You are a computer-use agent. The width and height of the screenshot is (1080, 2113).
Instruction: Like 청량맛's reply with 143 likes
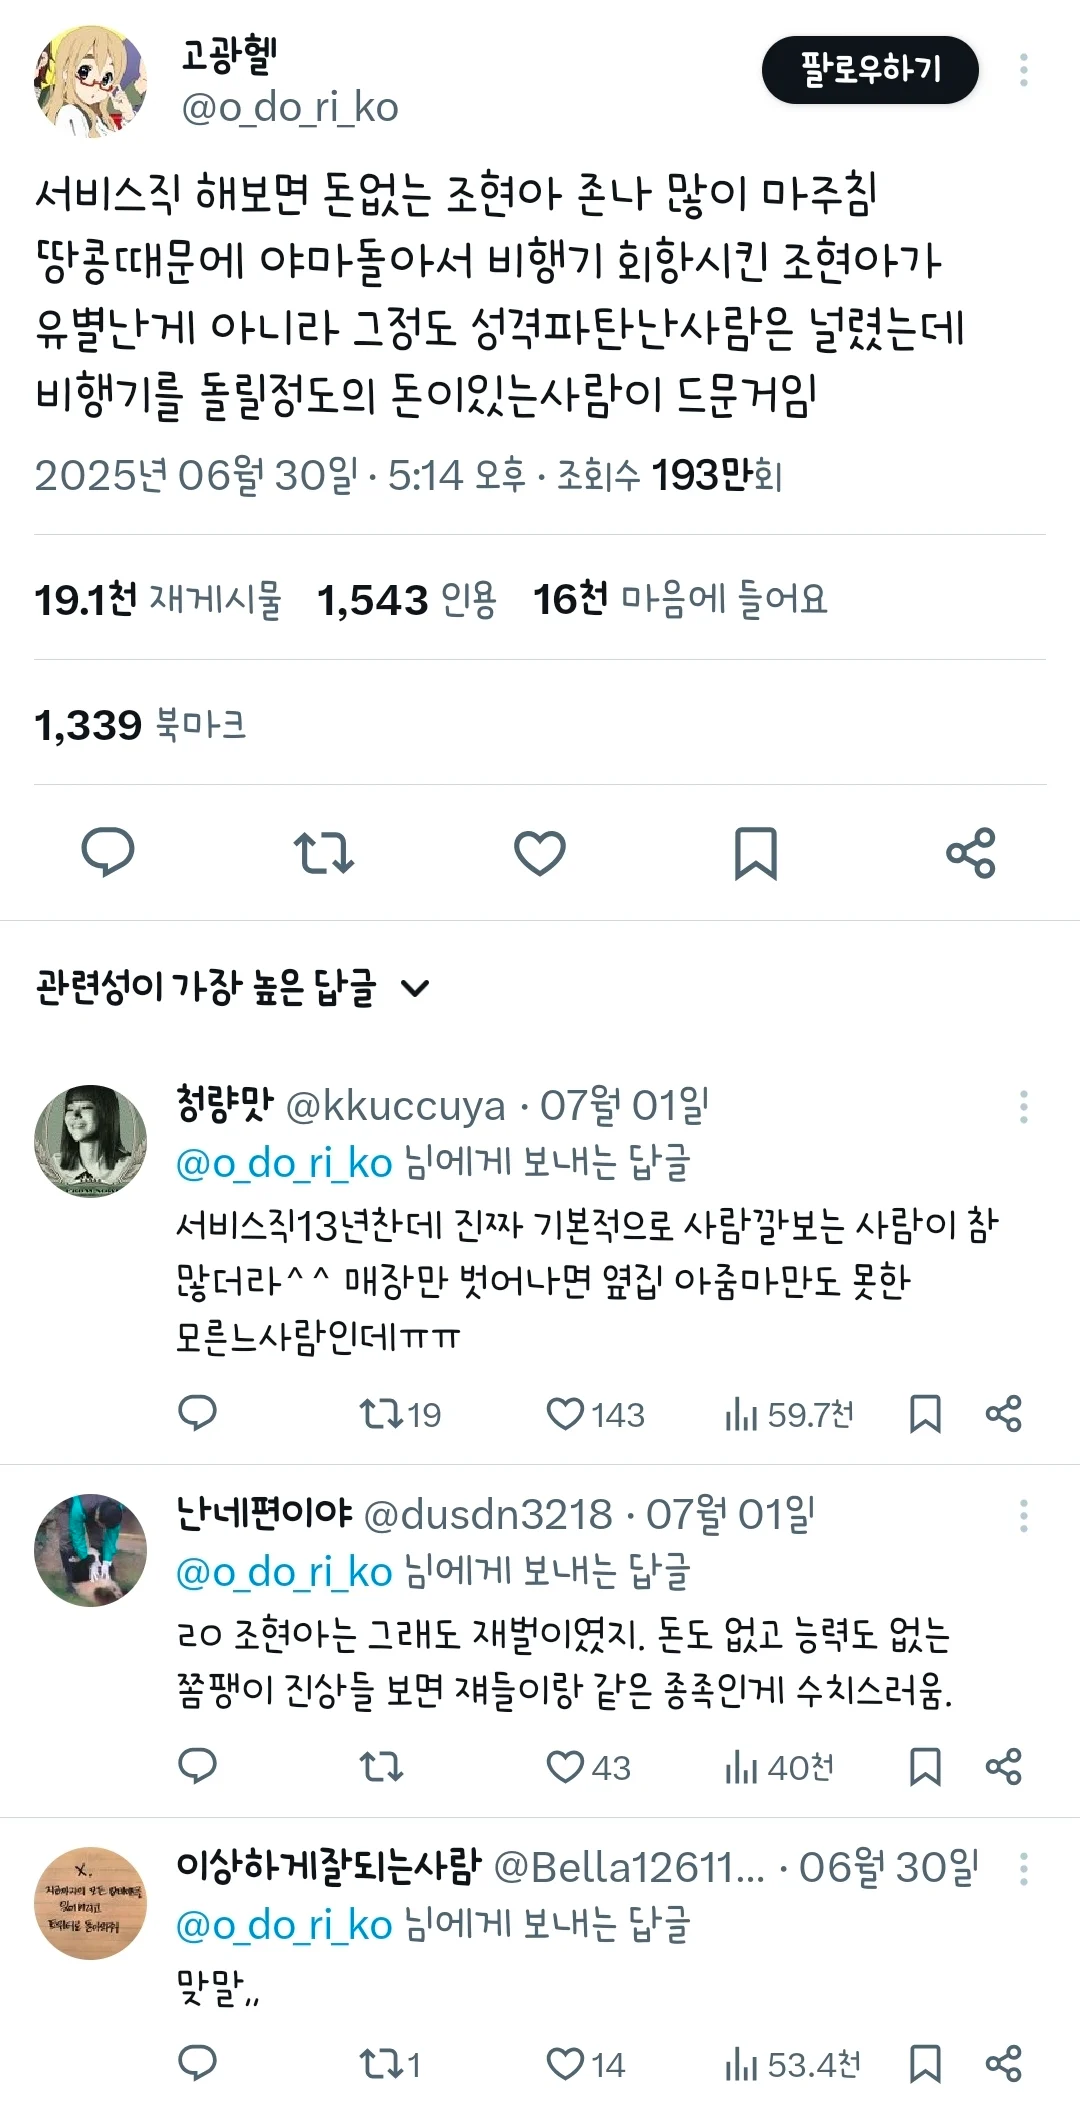click(x=565, y=1414)
